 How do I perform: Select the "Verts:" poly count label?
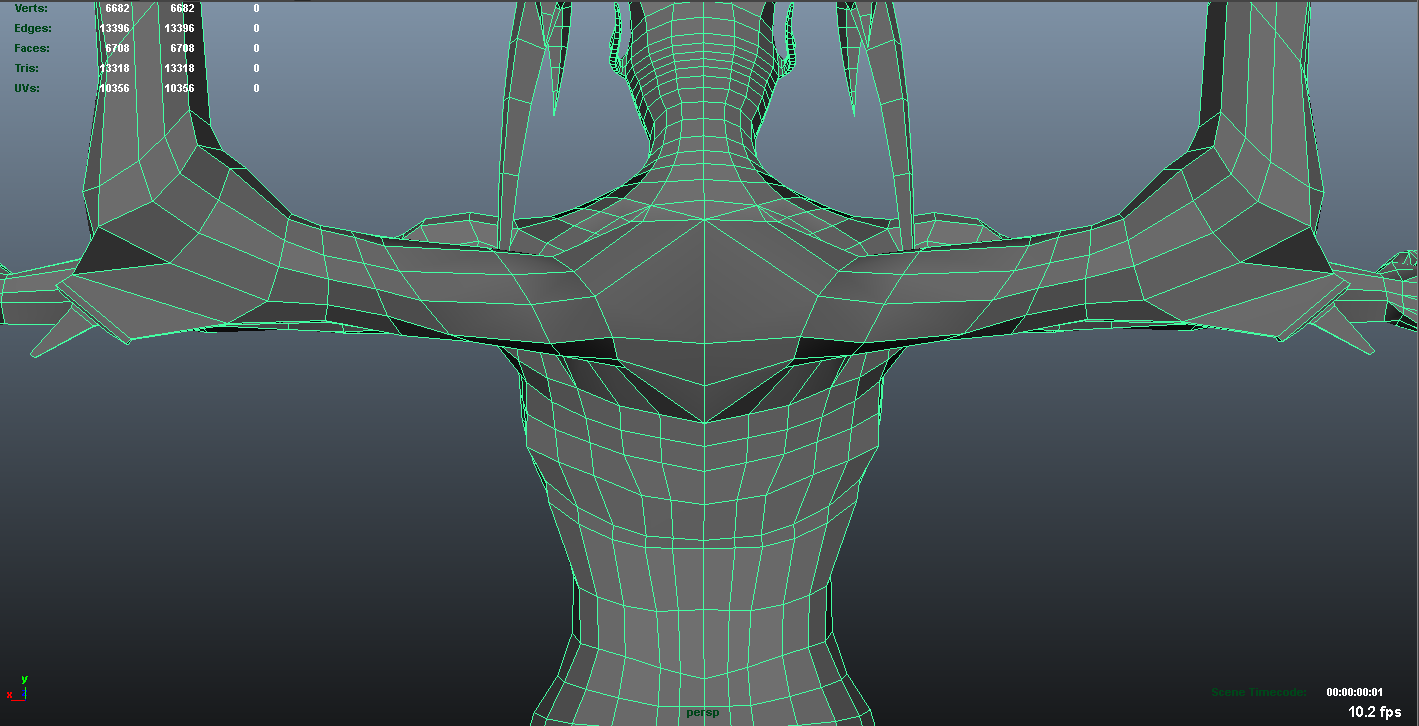[x=31, y=8]
